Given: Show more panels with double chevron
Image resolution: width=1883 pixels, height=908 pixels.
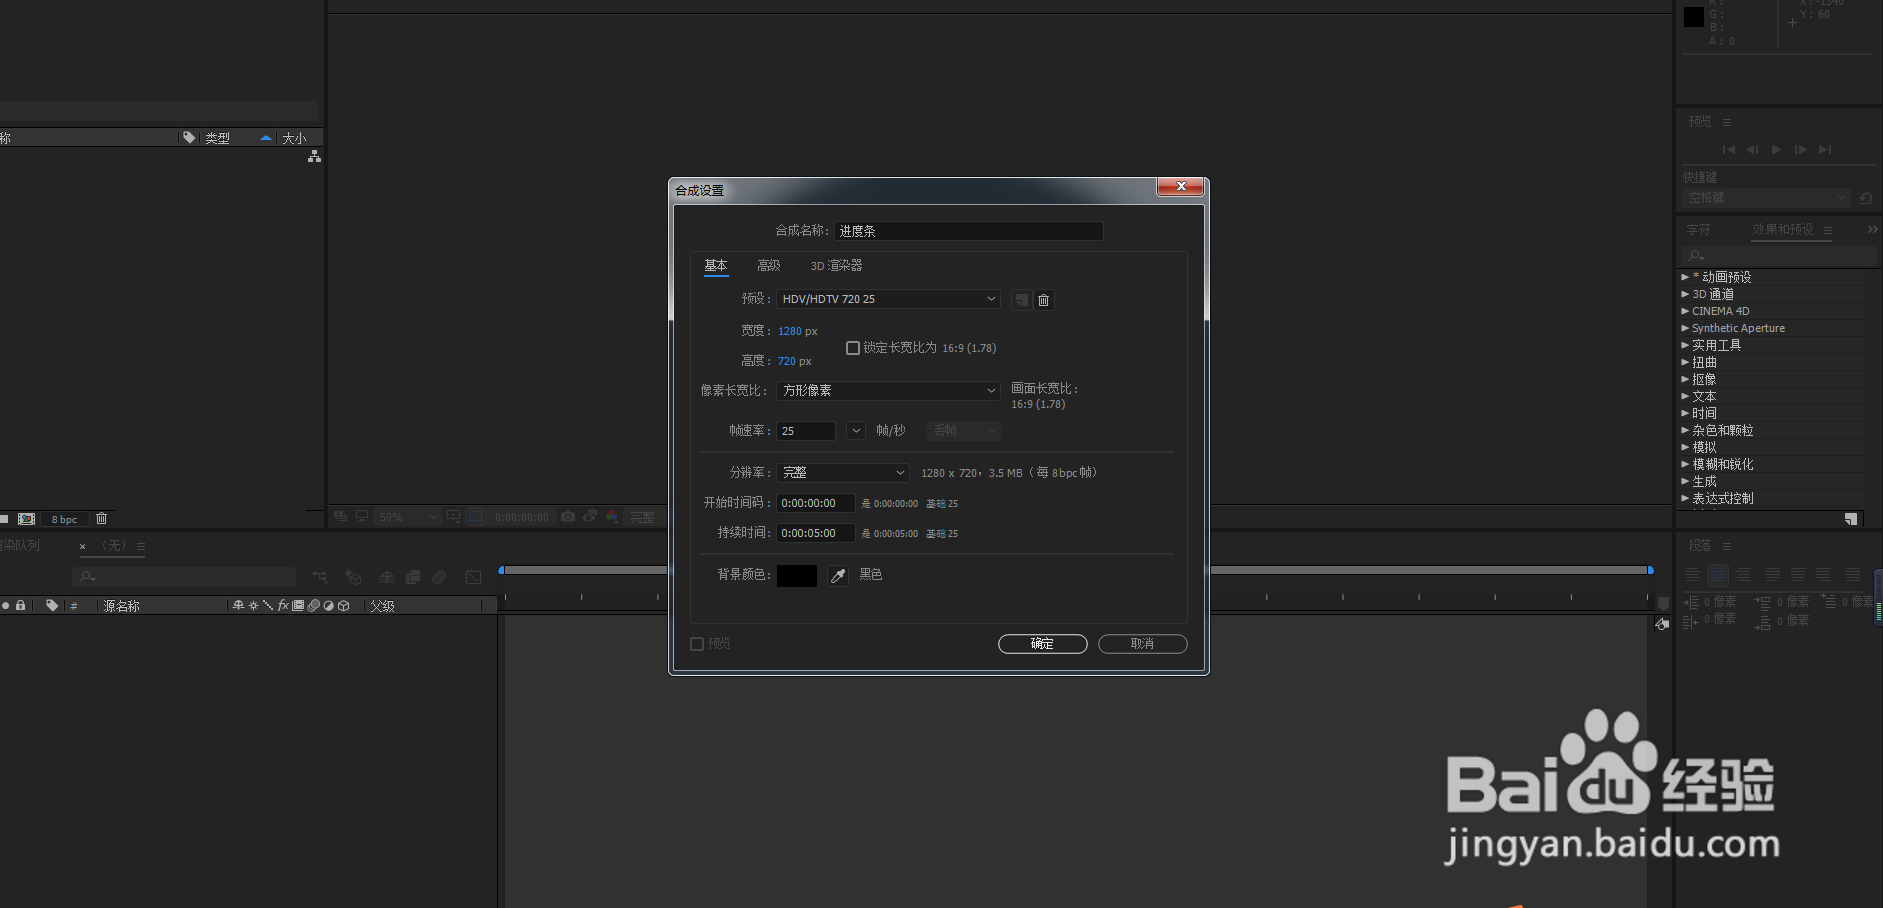Looking at the screenshot, I should [1872, 230].
